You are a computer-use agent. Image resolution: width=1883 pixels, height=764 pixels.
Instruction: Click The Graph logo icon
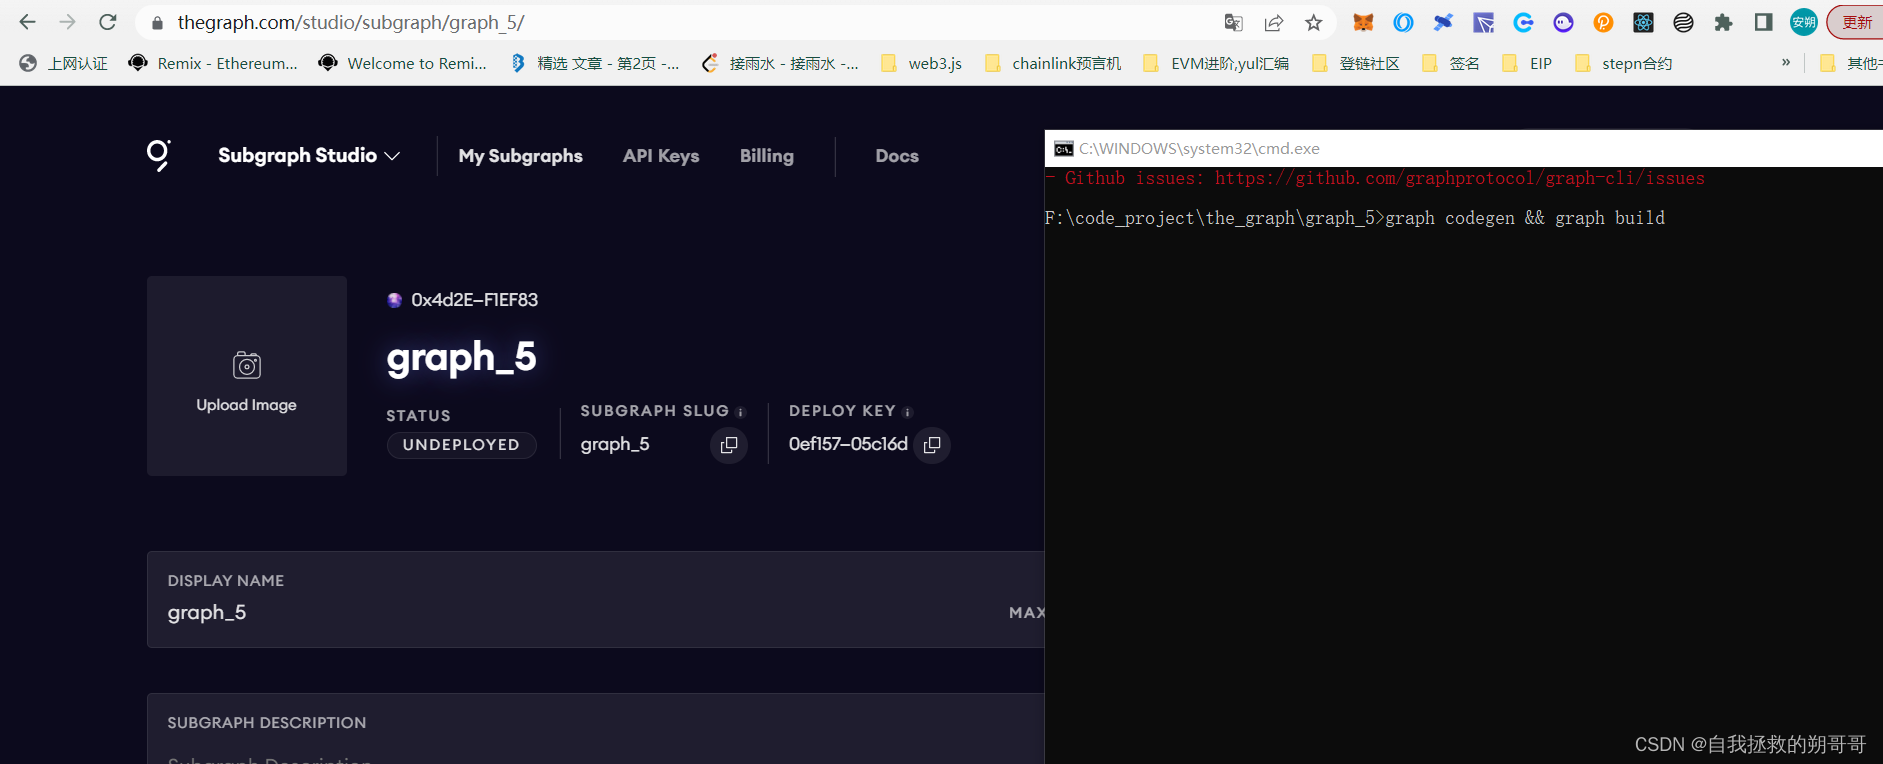(x=159, y=155)
